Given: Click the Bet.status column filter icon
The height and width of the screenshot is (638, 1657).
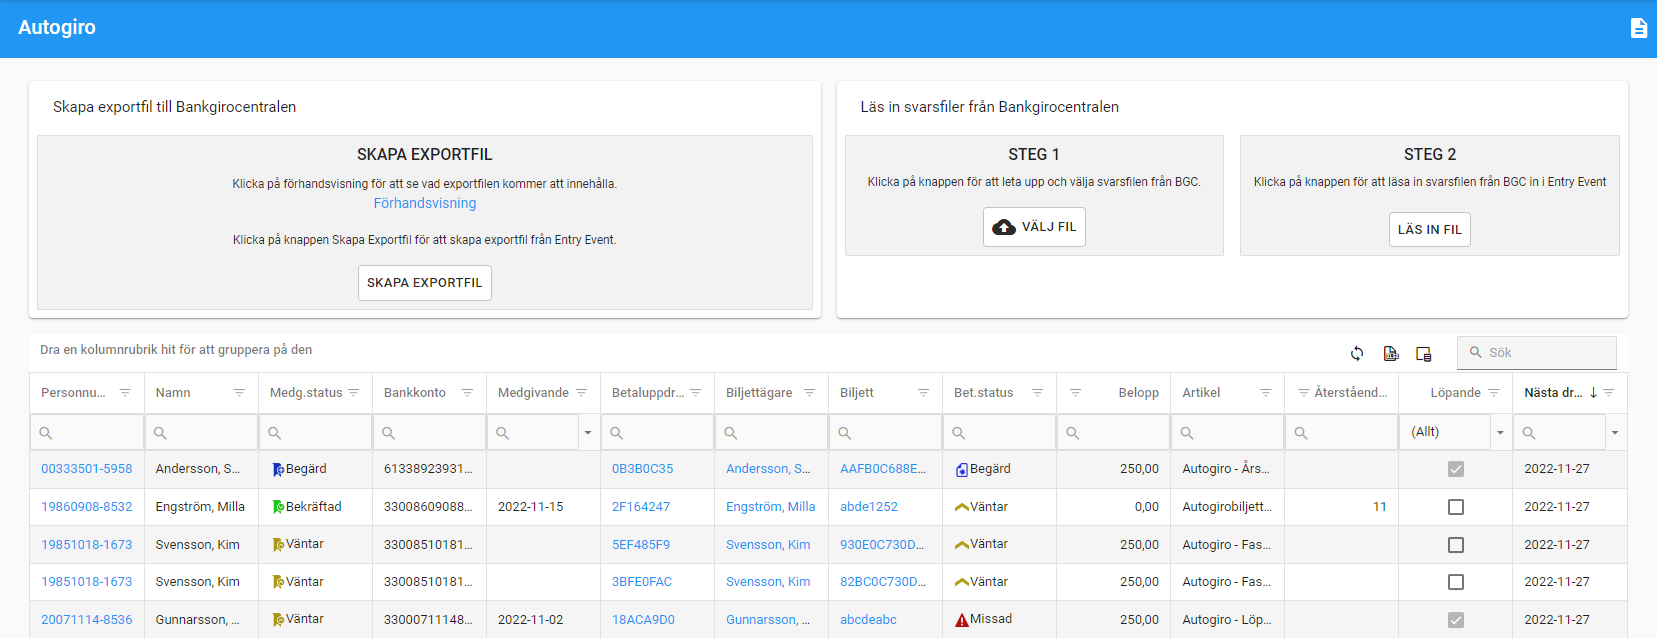Looking at the screenshot, I should (1037, 393).
